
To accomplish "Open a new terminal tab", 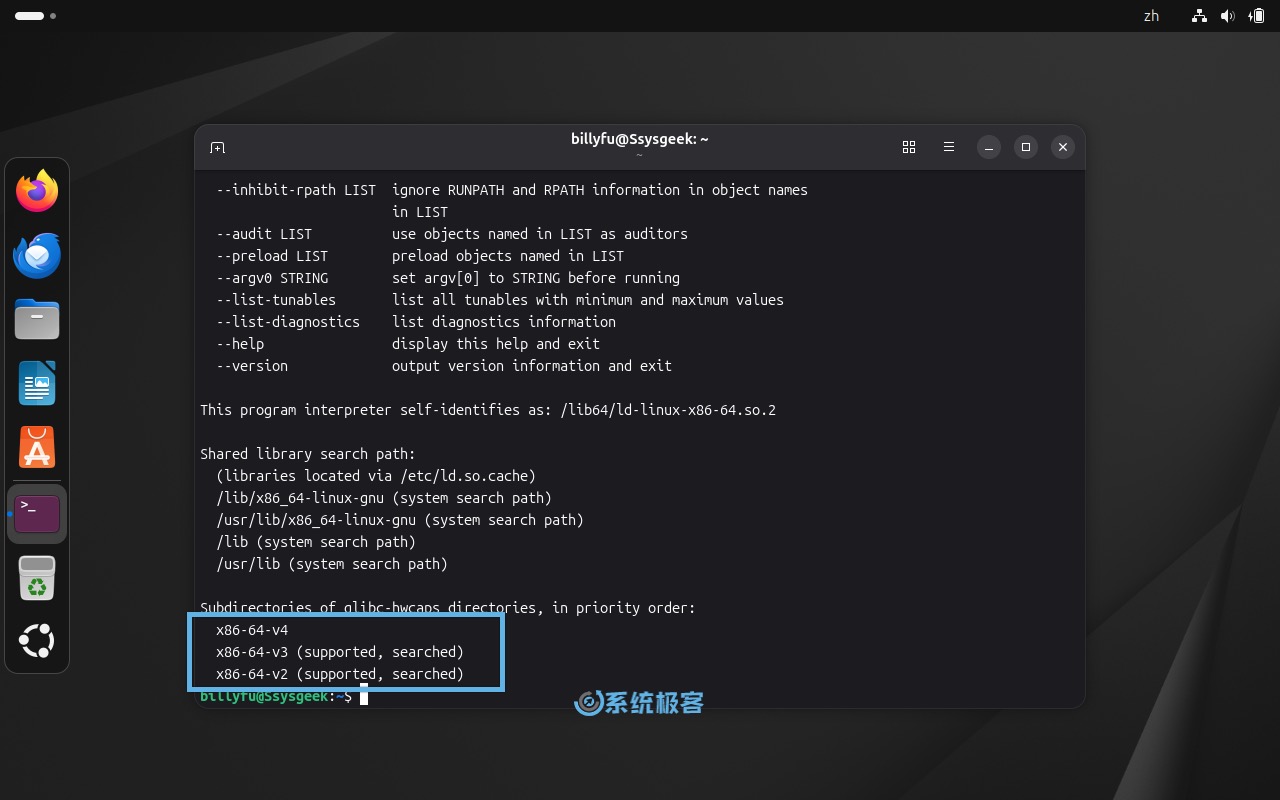I will 217,147.
